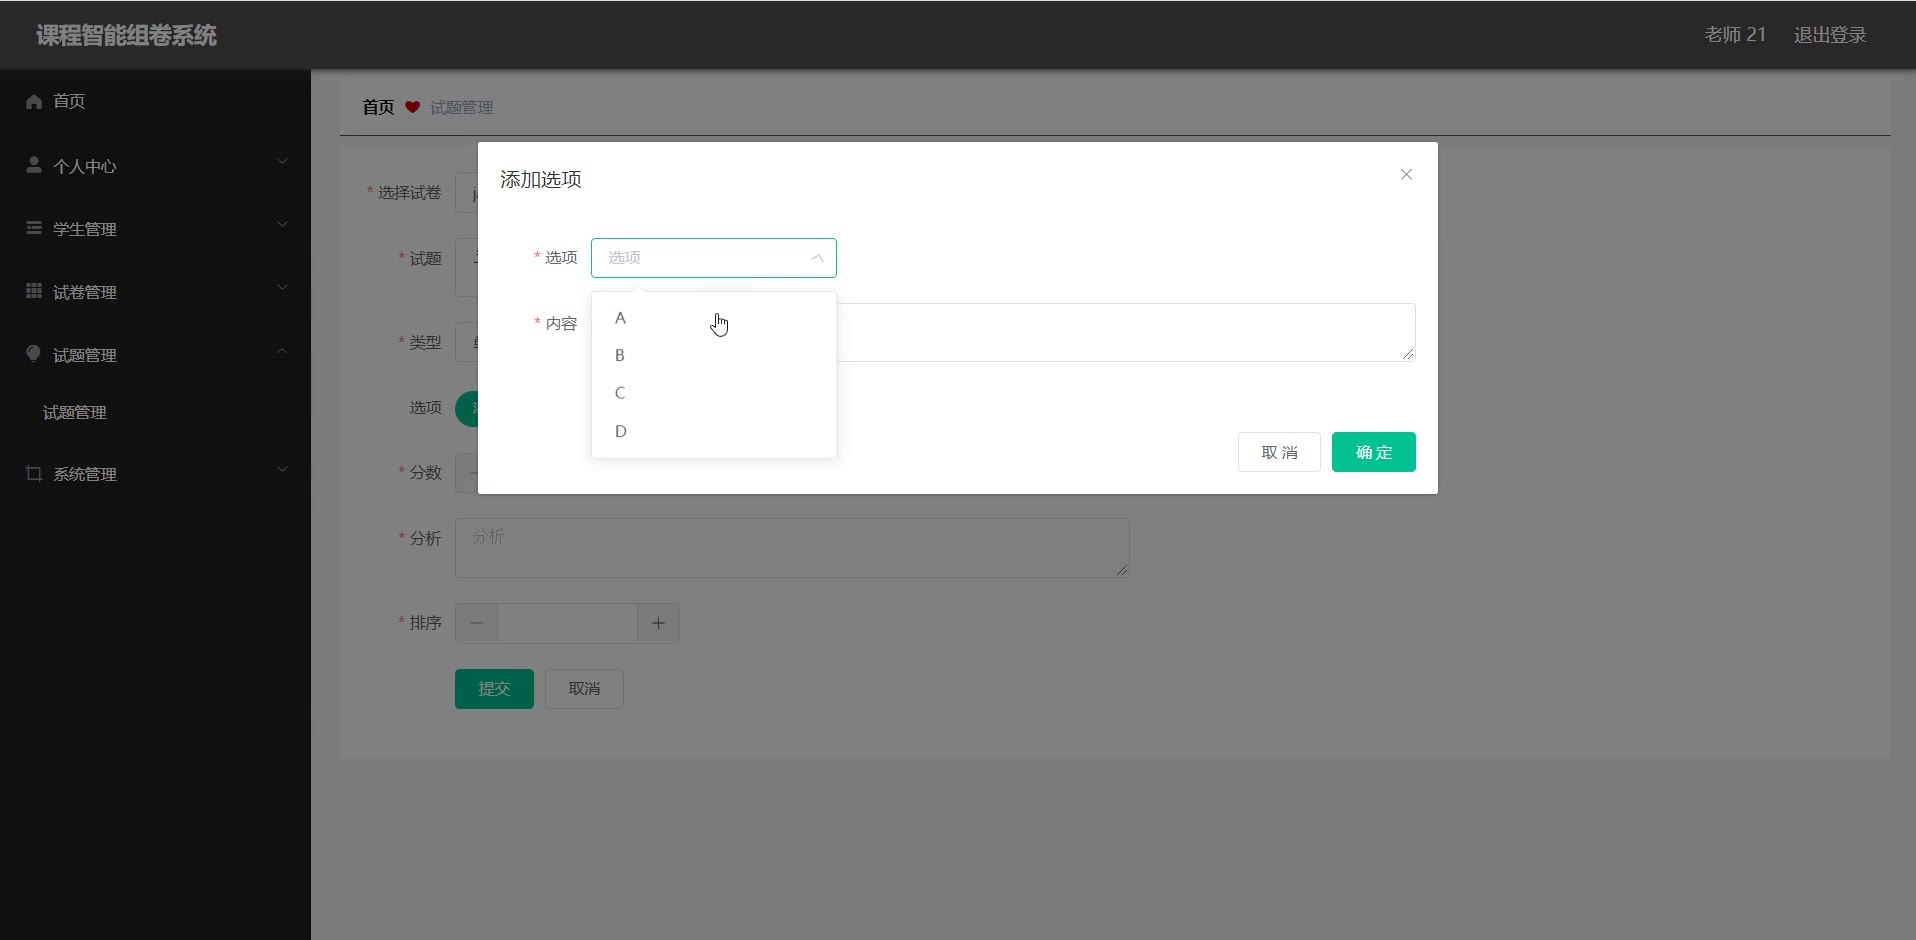Click the 取消 button in the dialog
The width and height of the screenshot is (1916, 940).
point(1279,452)
